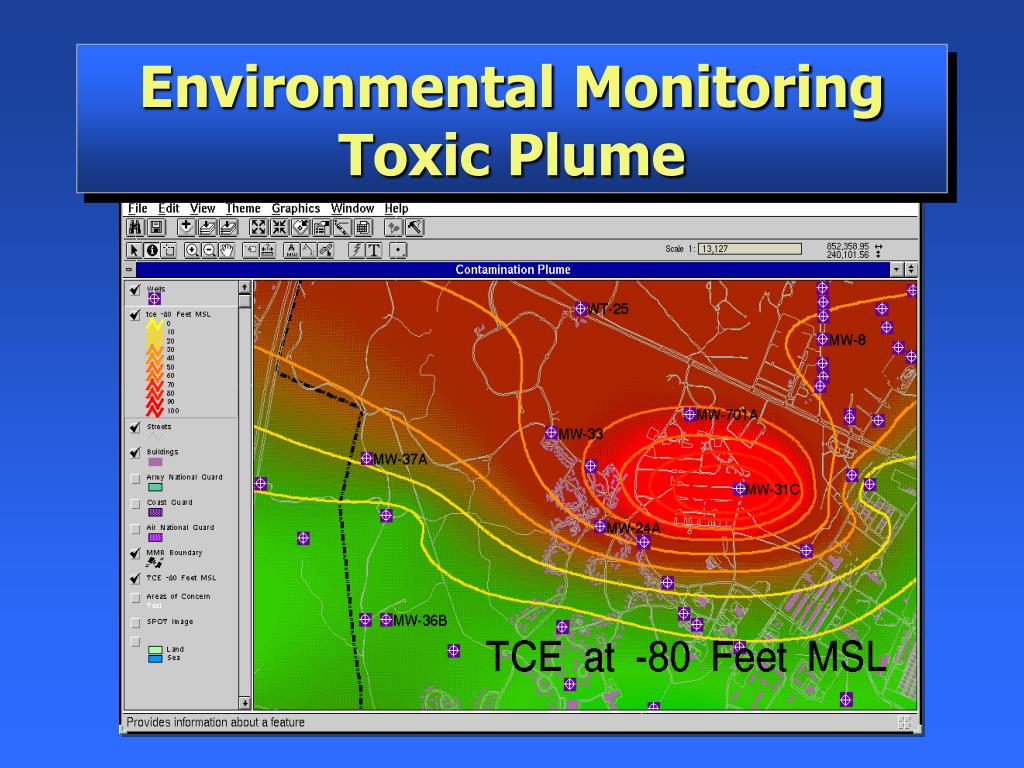
Task: Select the Label tag tool
Action: [249, 250]
